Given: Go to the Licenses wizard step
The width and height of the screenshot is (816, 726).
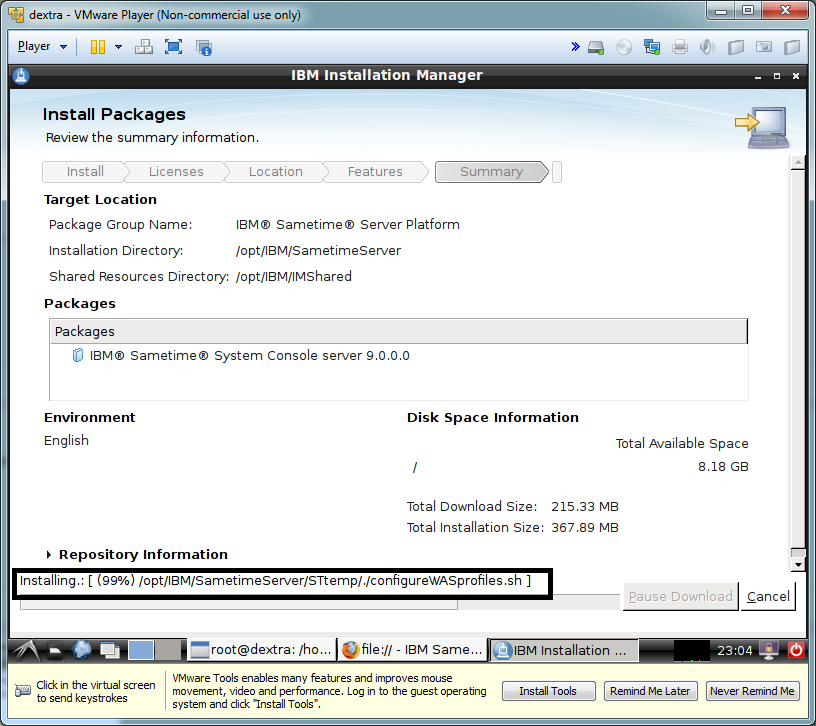Looking at the screenshot, I should pos(176,172).
